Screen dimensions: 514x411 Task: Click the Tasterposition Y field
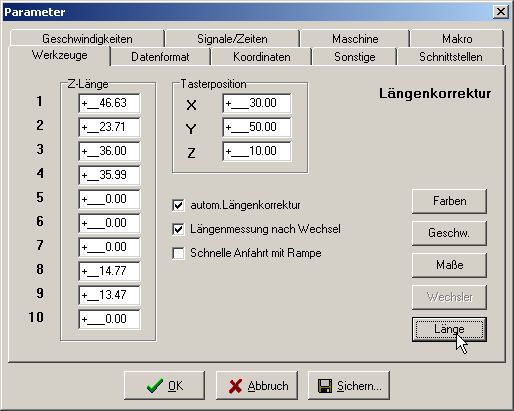click(x=257, y=127)
